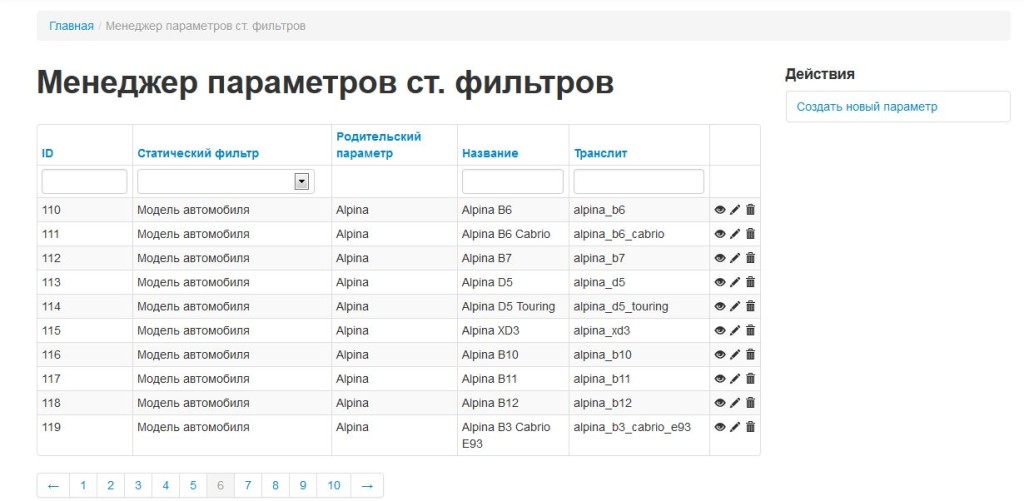
Task: Open pagination page 5
Action: point(193,485)
